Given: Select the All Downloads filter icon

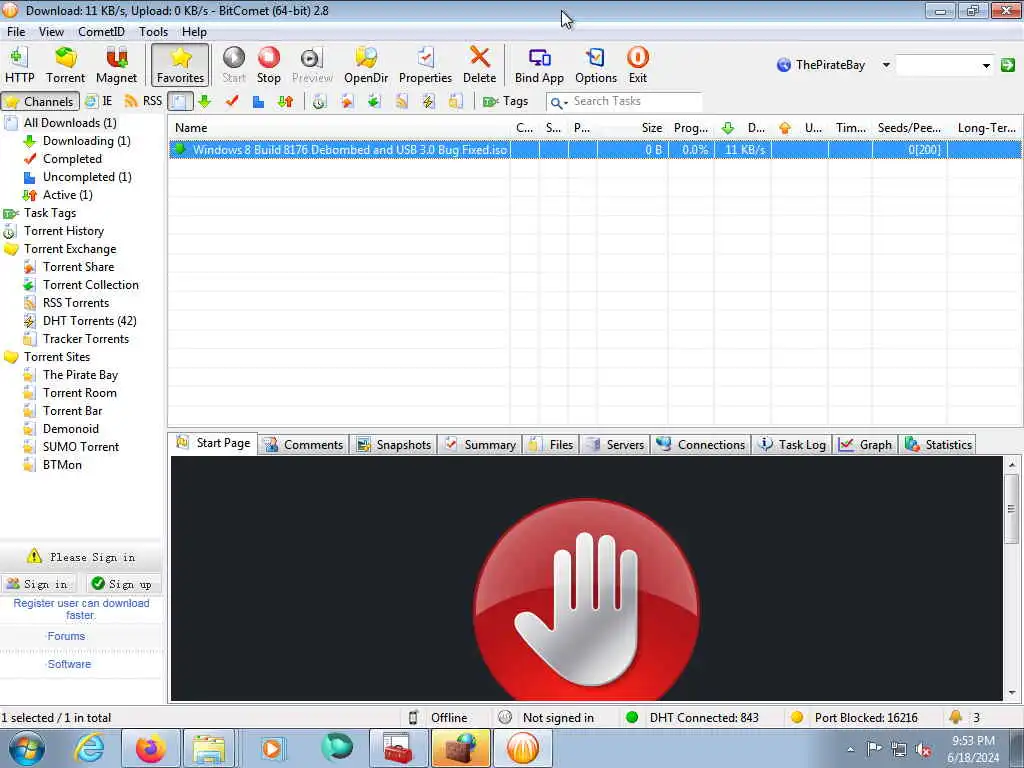Looking at the screenshot, I should tap(180, 101).
